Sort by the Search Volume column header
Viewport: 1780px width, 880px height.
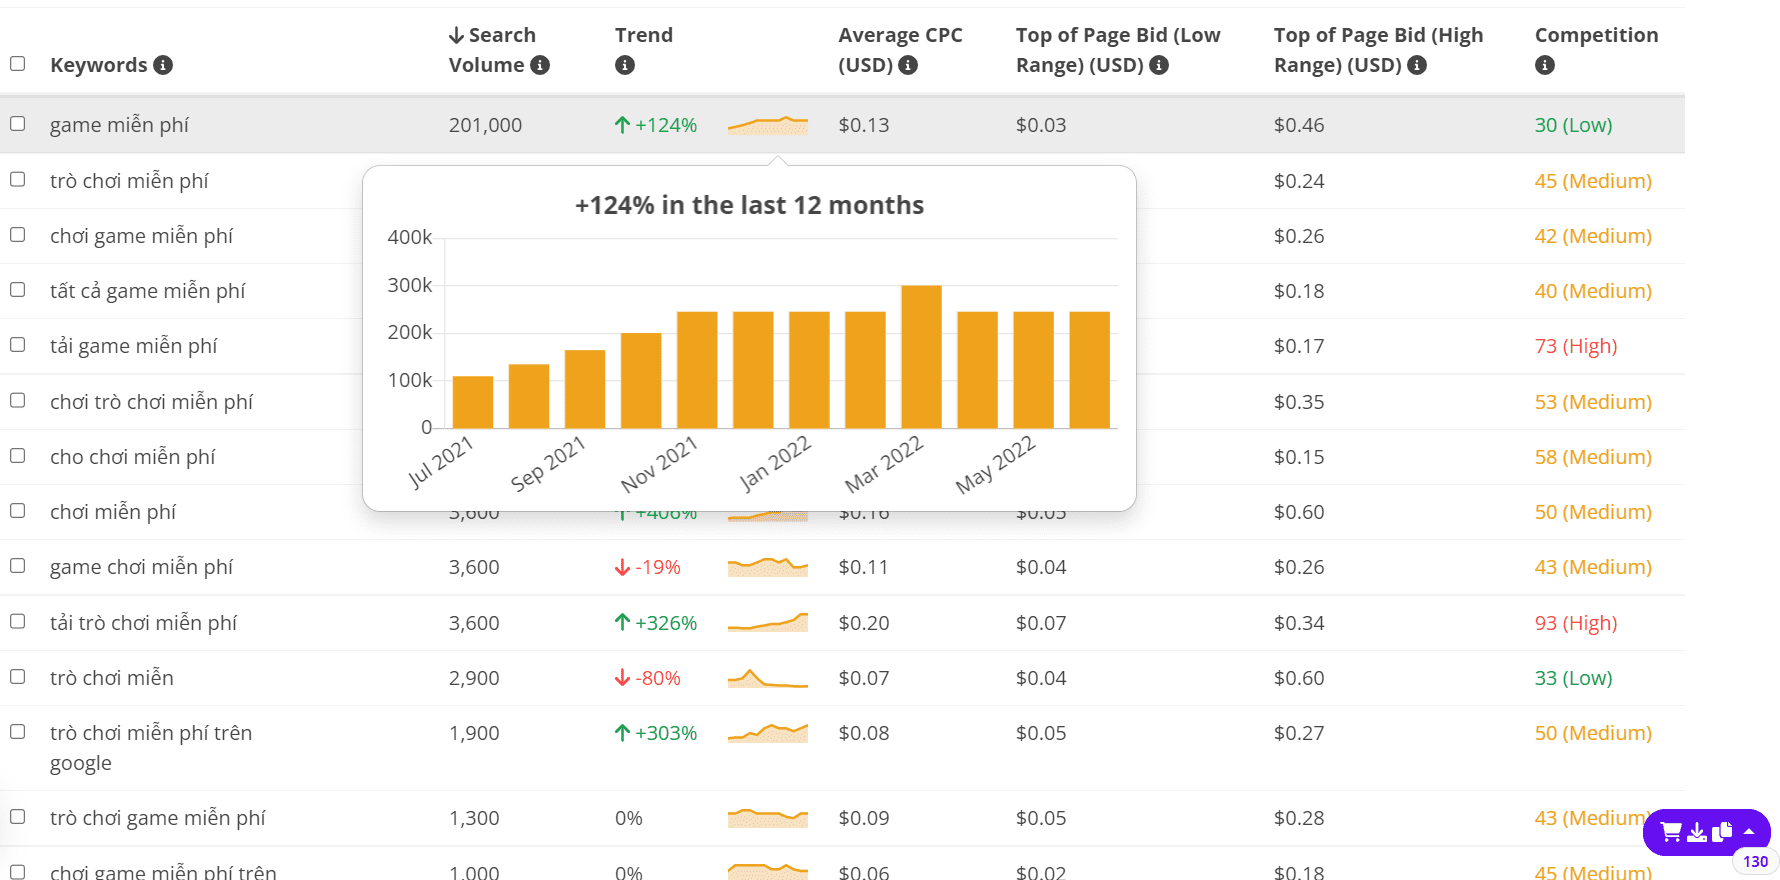point(499,50)
